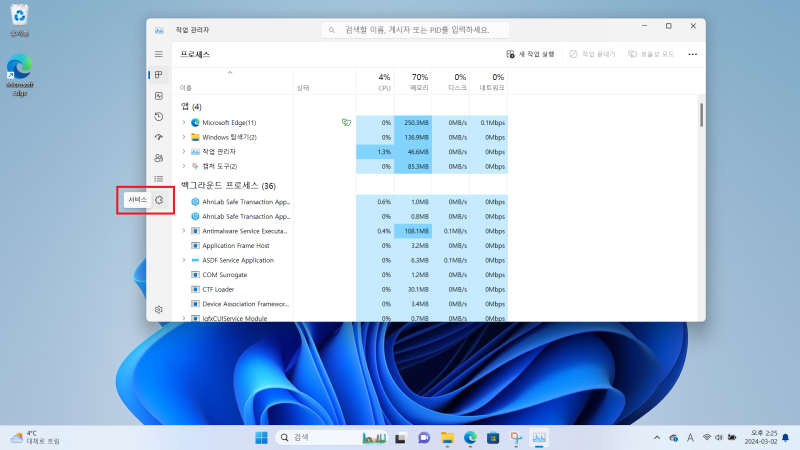
Task: Sort processes by 디스크 column
Action: point(451,82)
